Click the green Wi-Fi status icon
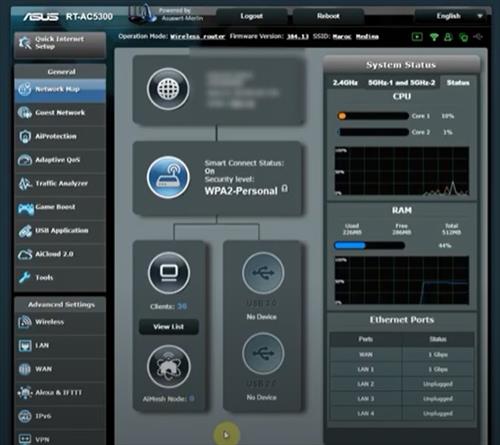Image resolution: width=500 pixels, height=445 pixels. point(434,37)
